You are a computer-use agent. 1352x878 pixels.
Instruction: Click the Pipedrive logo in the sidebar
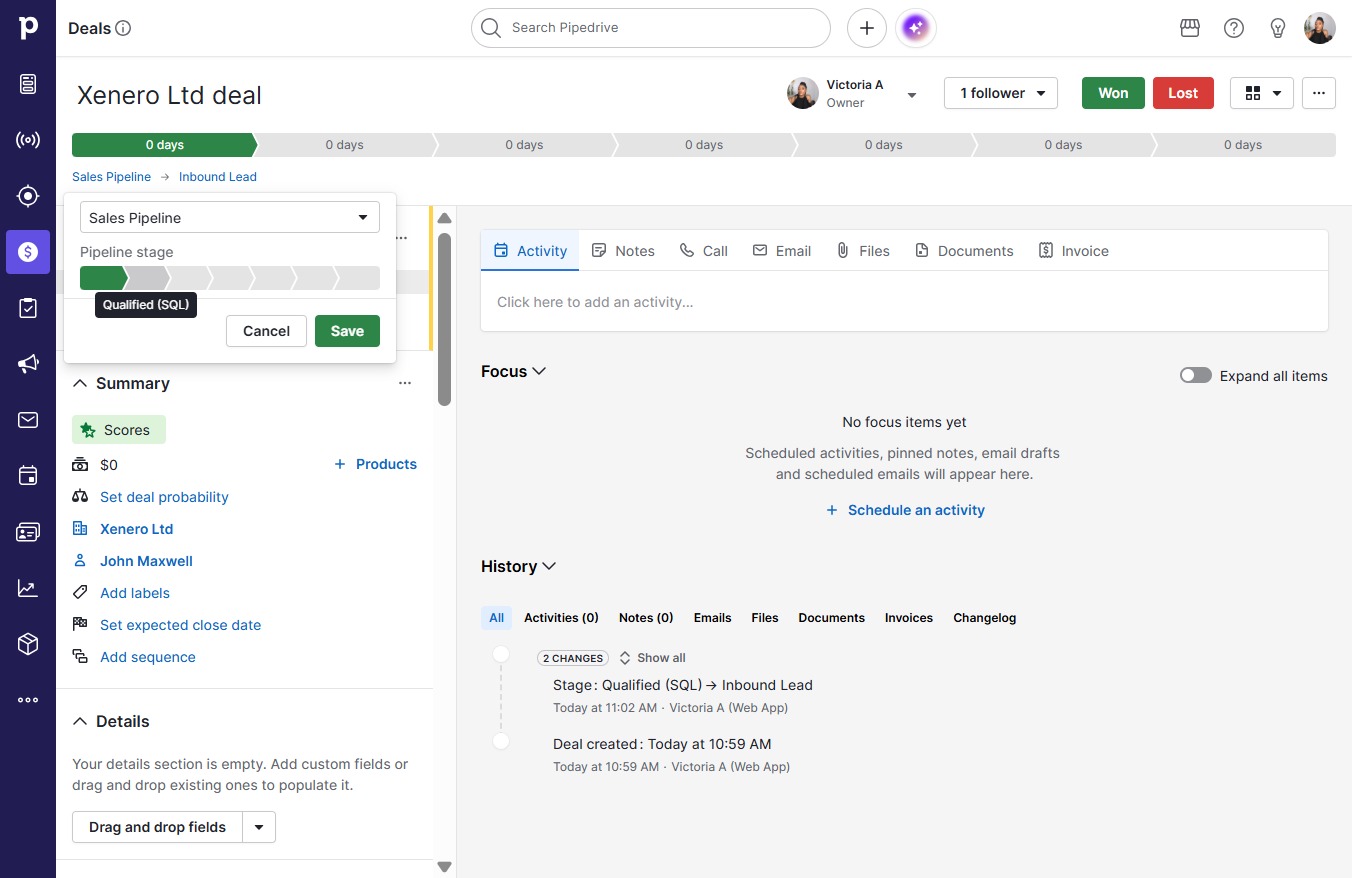click(28, 28)
